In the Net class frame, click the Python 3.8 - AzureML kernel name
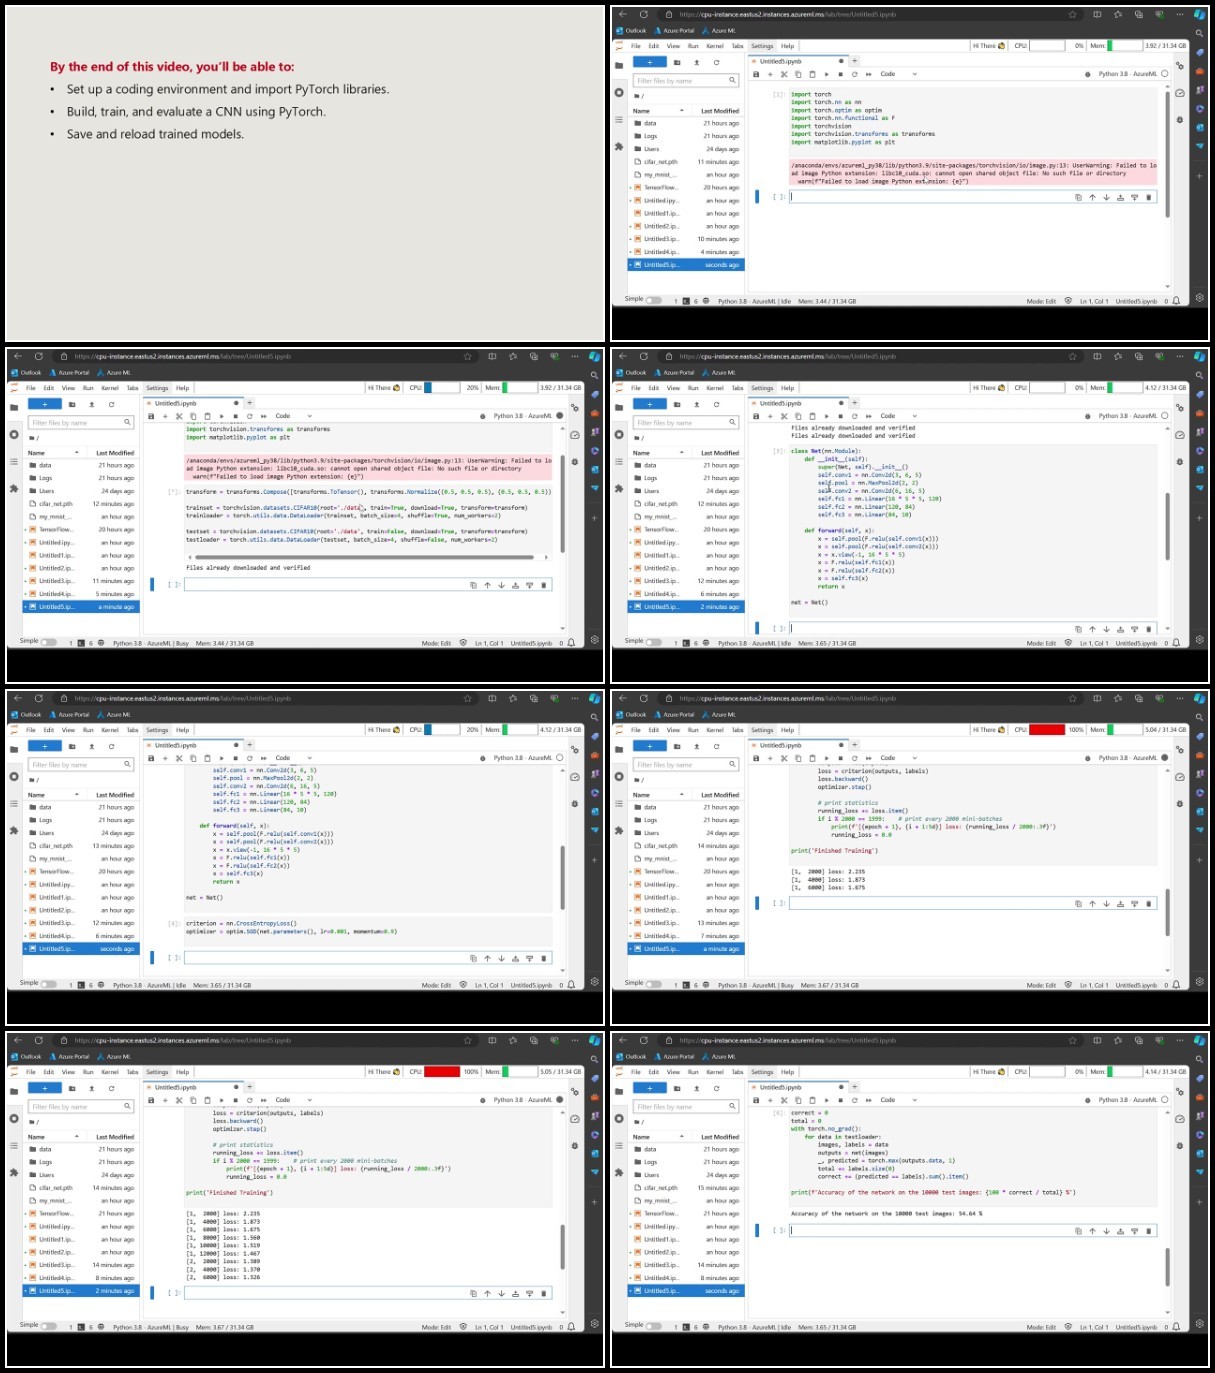1215x1373 pixels. pyautogui.click(x=1127, y=416)
